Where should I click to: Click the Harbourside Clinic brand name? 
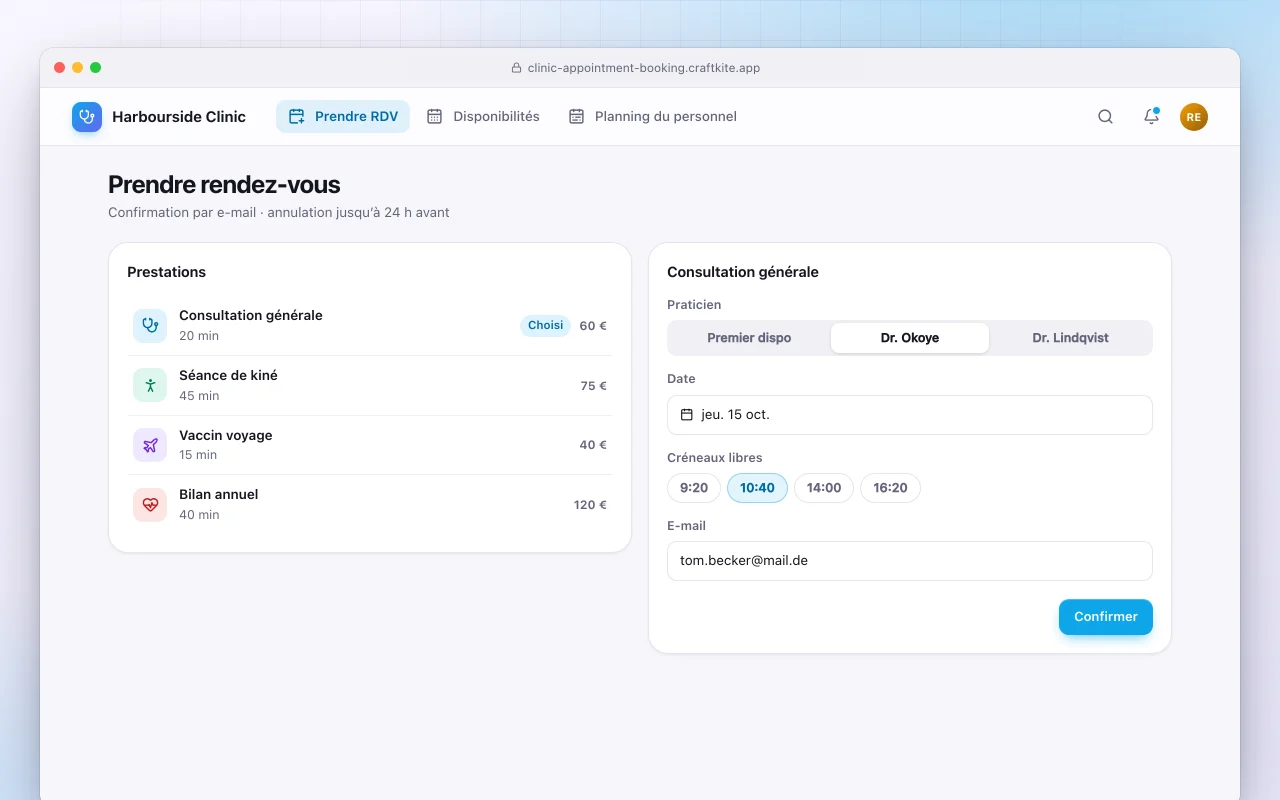click(x=179, y=117)
